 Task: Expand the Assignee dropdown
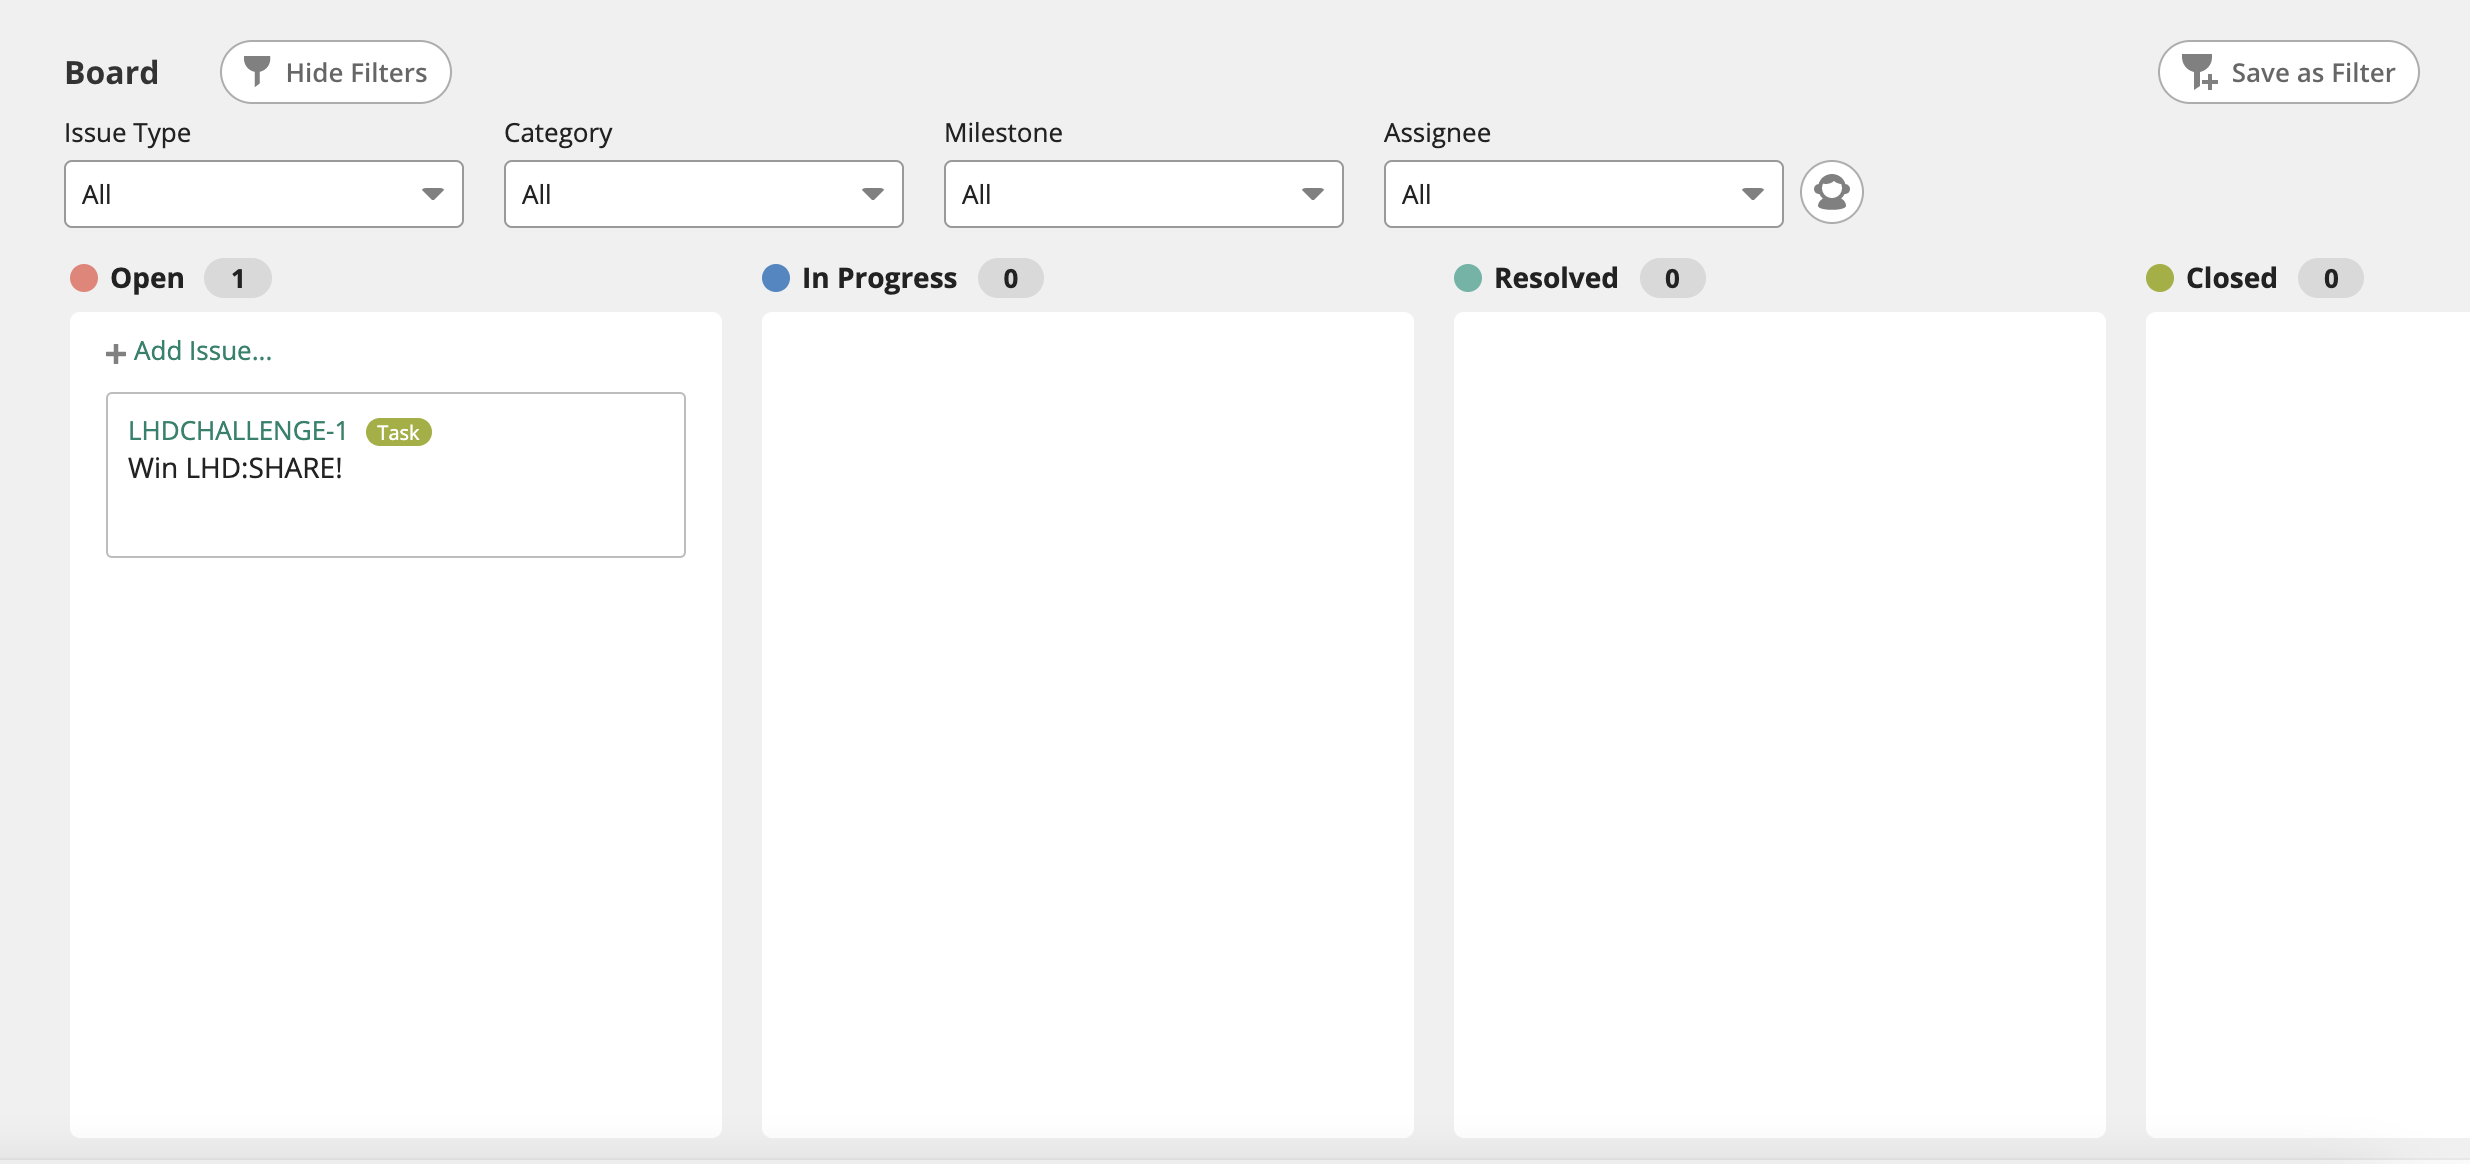(x=1584, y=194)
